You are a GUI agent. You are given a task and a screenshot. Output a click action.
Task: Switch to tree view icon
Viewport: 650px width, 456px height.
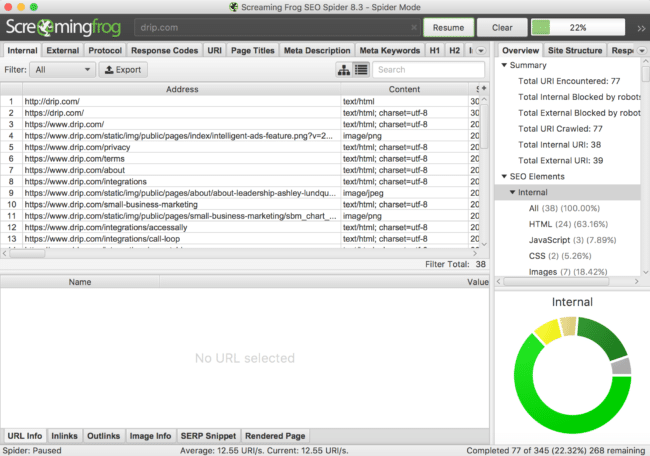coord(344,70)
